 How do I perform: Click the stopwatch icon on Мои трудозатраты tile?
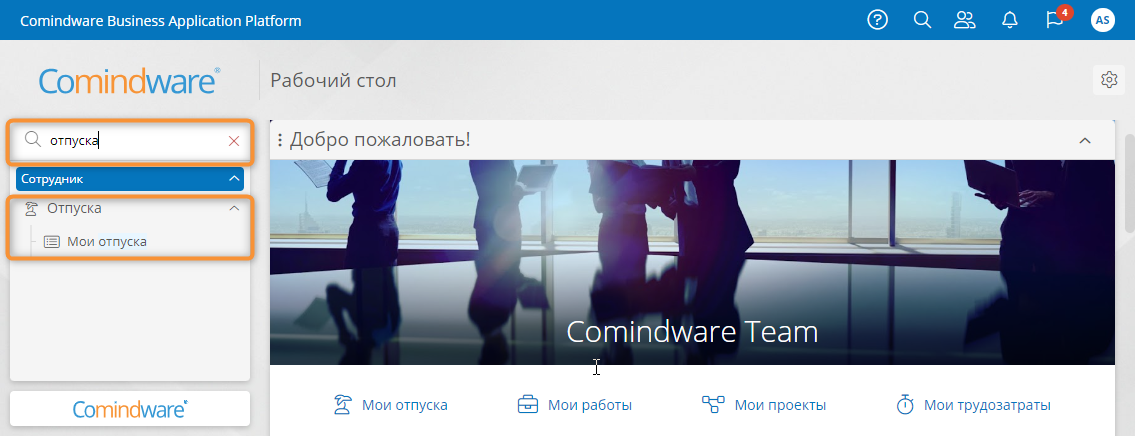click(905, 404)
